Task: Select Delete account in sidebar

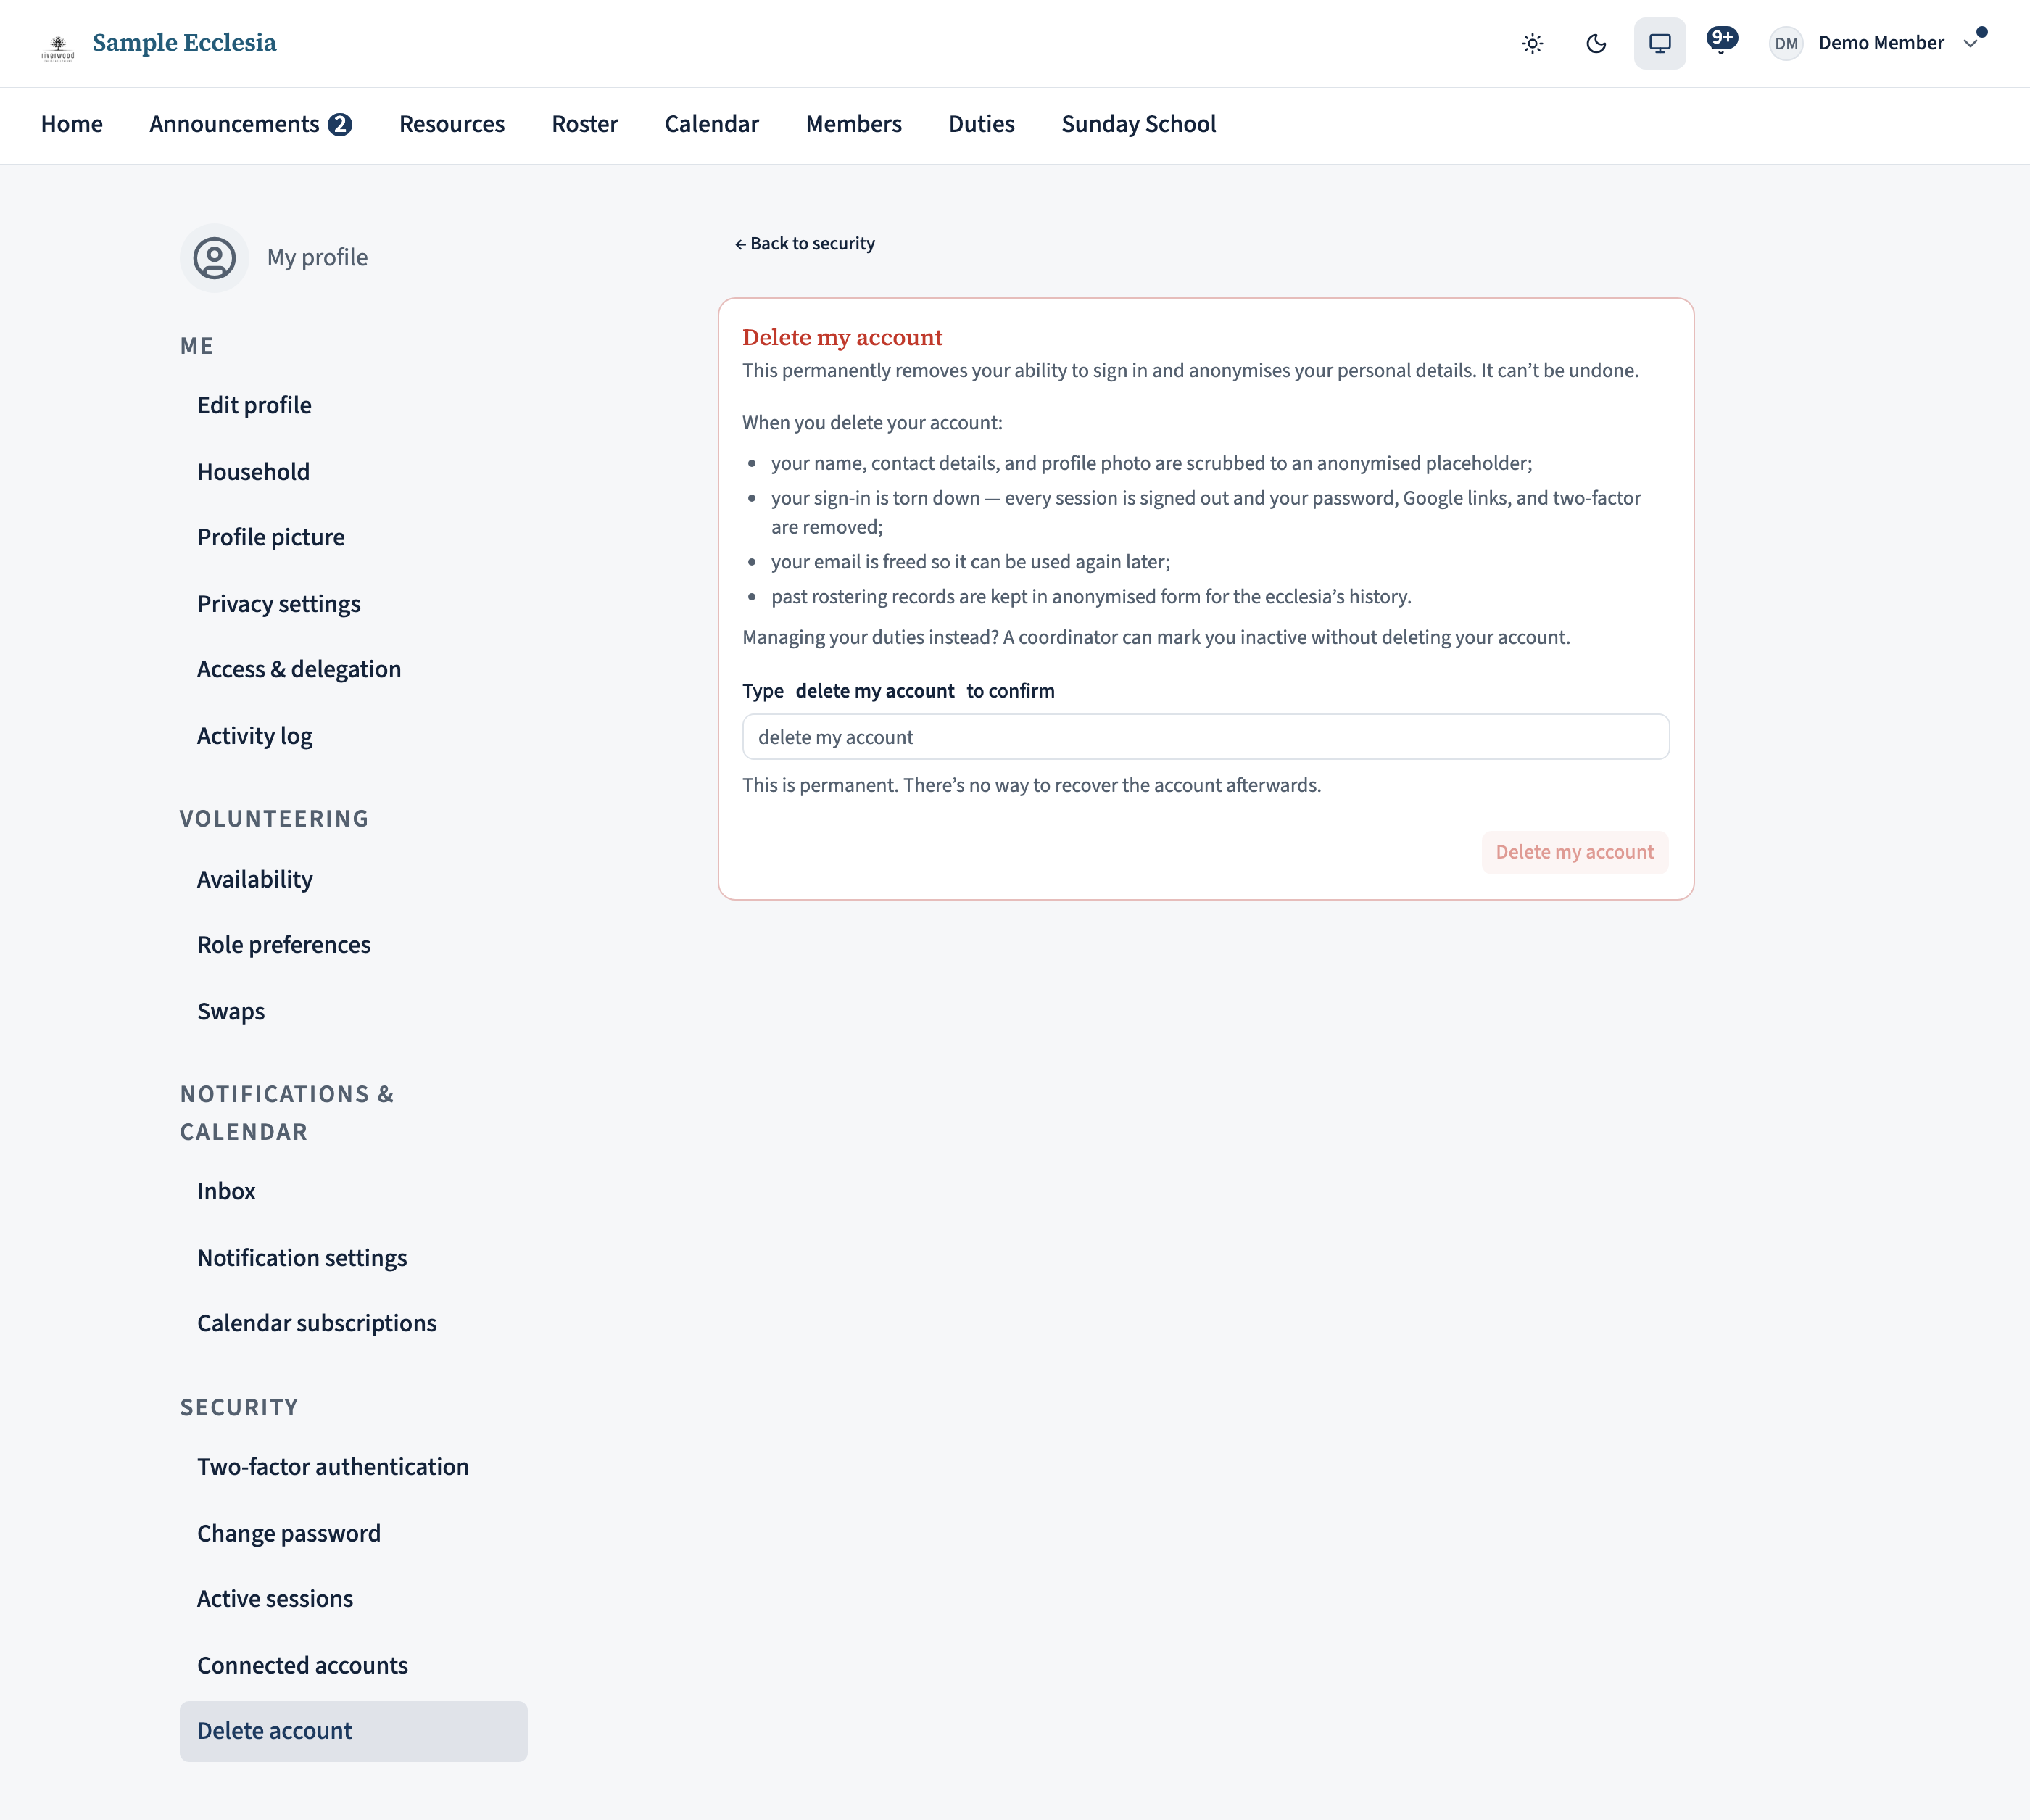Action: [x=354, y=1731]
